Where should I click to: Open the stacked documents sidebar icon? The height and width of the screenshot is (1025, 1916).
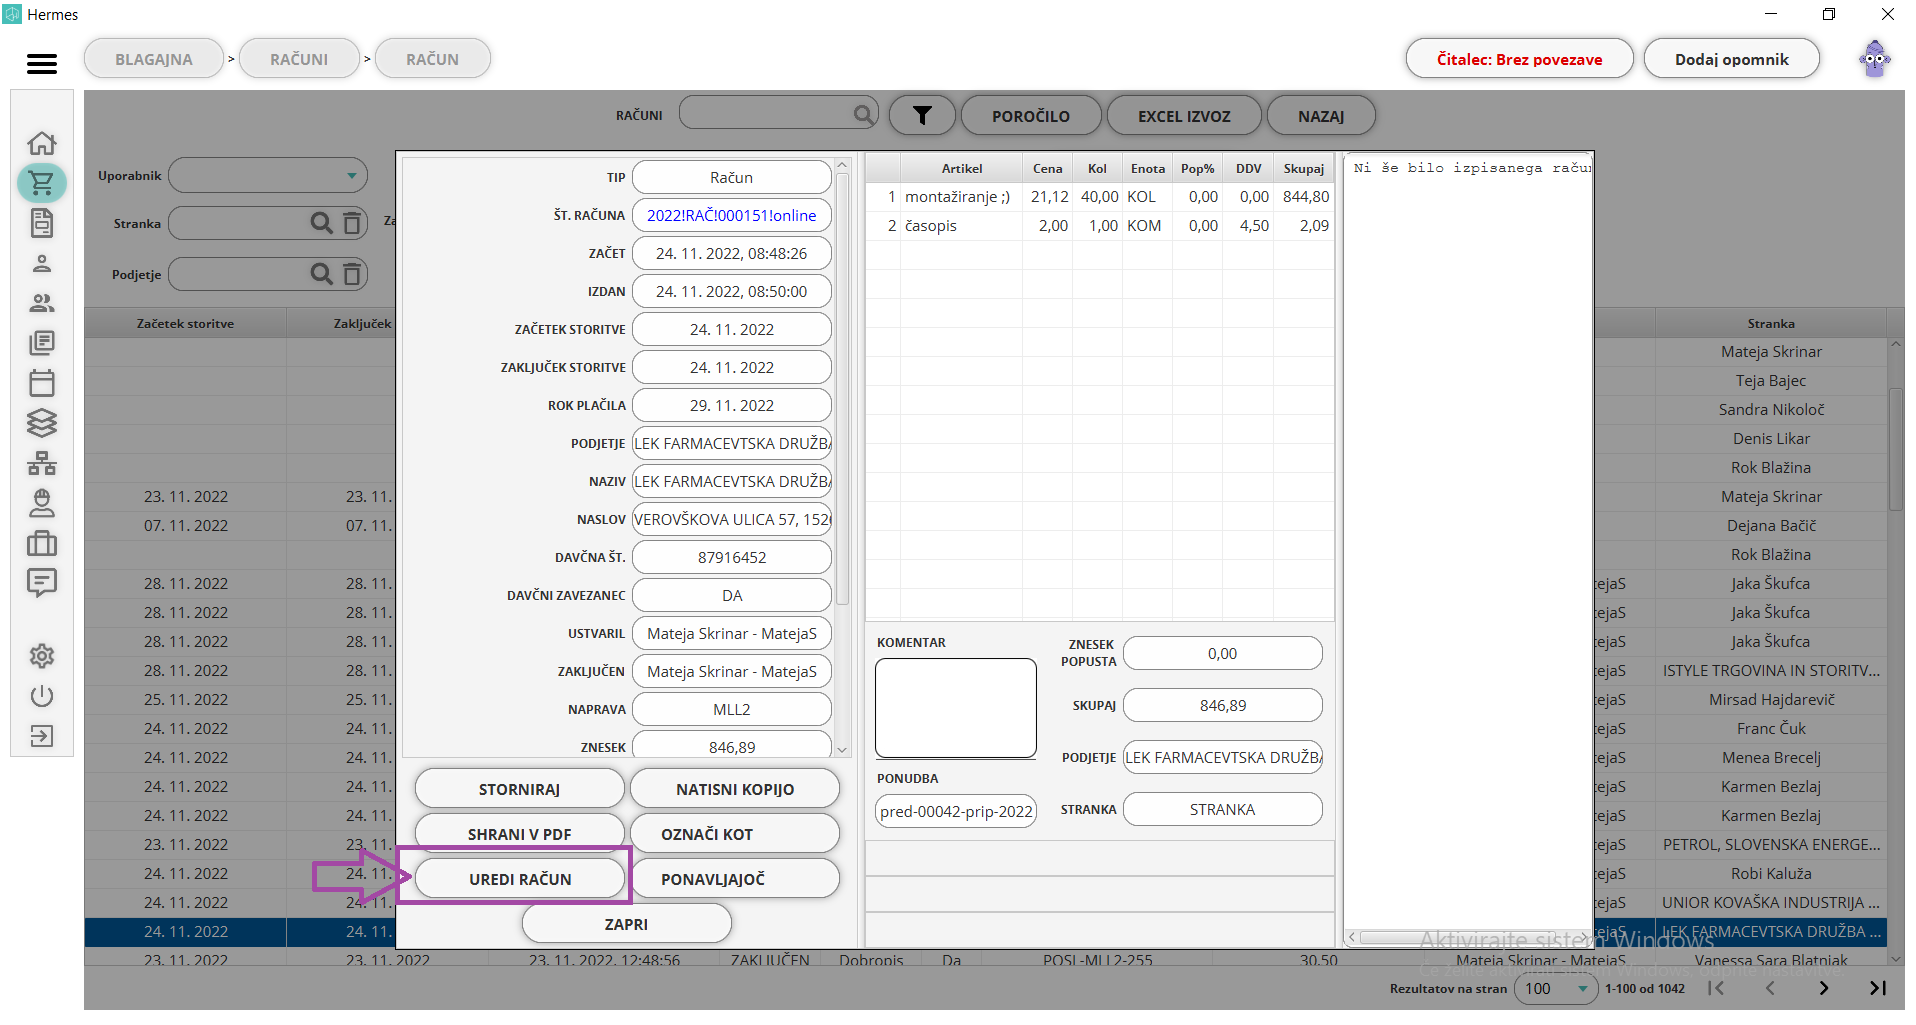42,343
